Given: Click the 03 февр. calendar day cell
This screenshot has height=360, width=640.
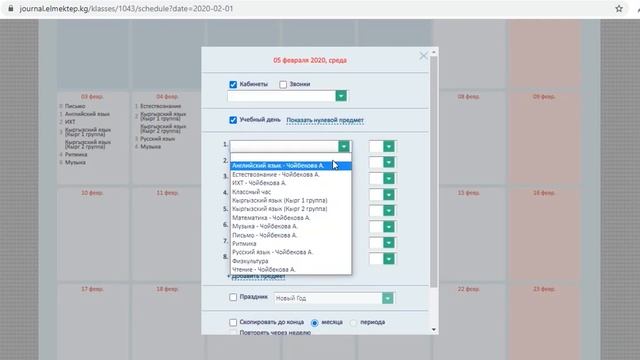Looking at the screenshot, I should pyautogui.click(x=93, y=139).
